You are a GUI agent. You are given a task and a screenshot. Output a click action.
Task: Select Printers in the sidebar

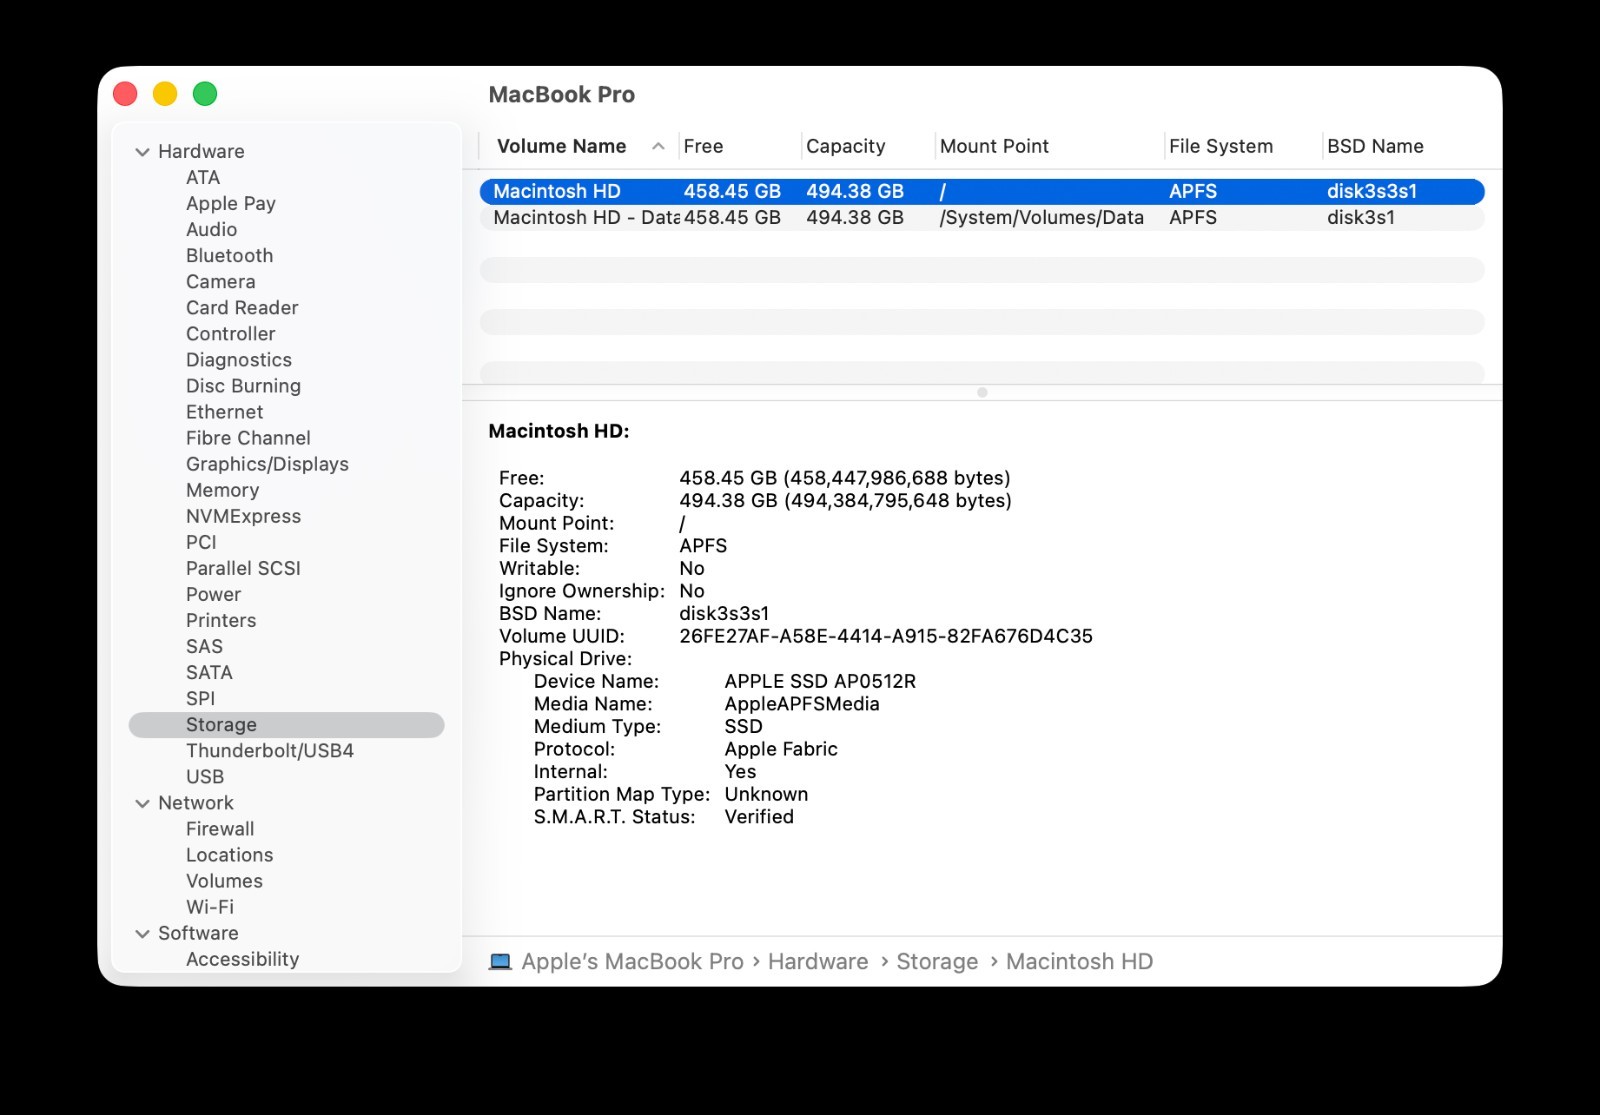[221, 619]
